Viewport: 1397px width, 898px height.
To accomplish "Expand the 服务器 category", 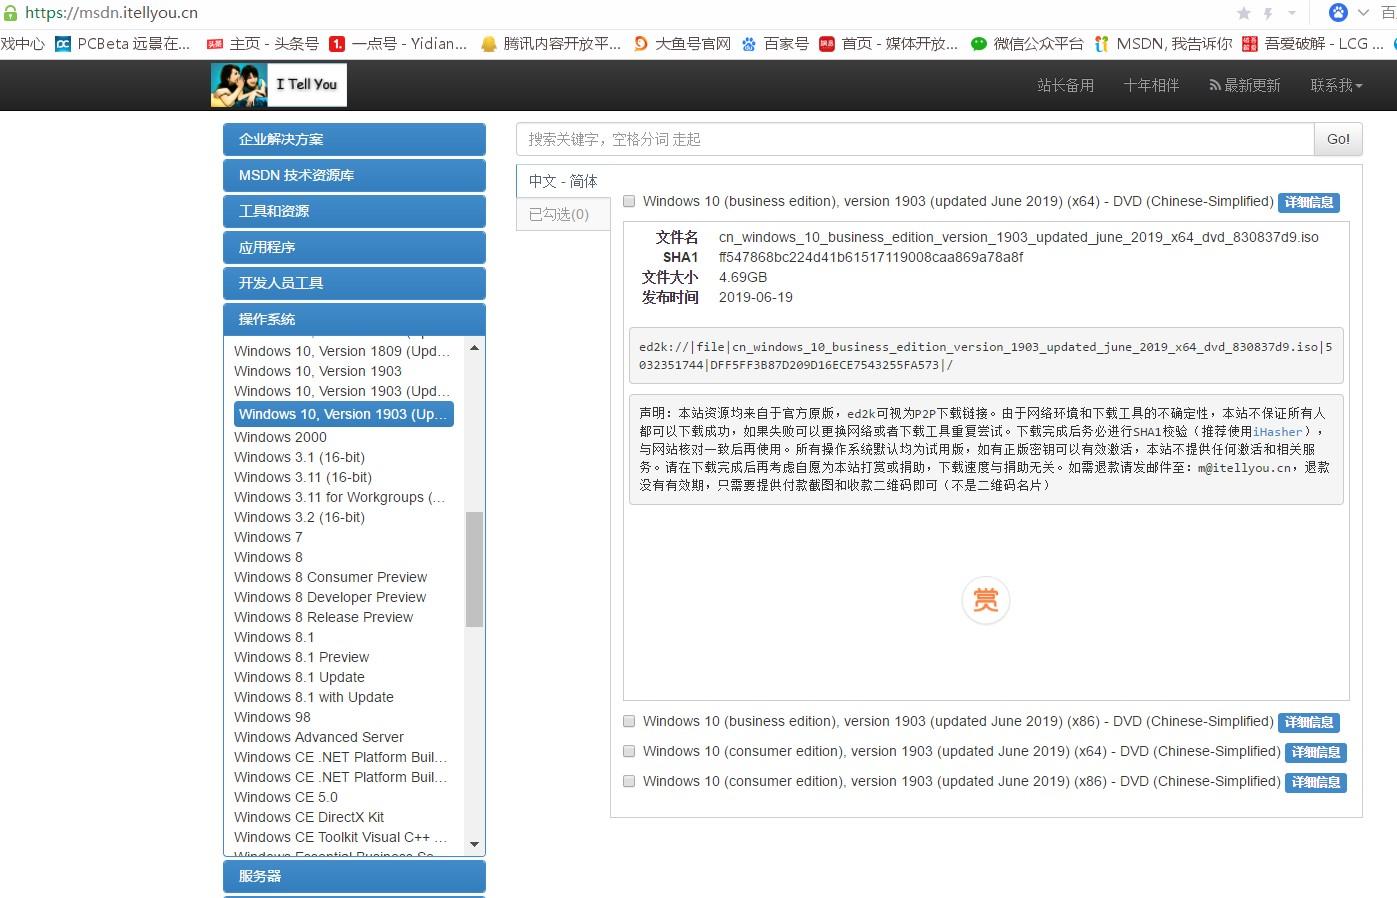I will 354,876.
